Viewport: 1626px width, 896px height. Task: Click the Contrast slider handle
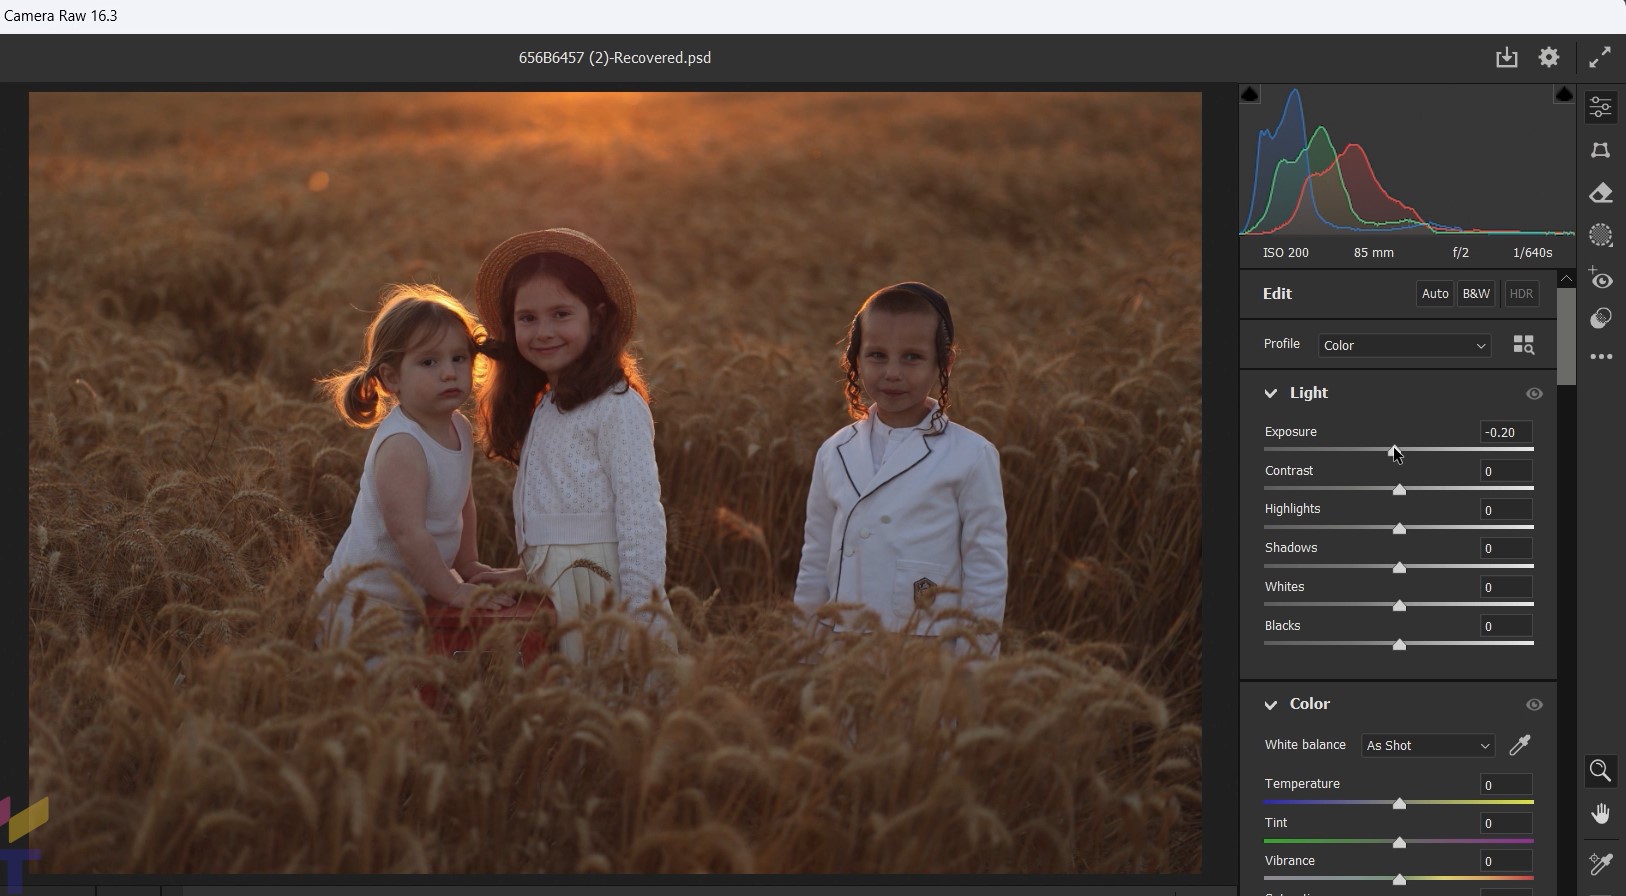coord(1399,489)
